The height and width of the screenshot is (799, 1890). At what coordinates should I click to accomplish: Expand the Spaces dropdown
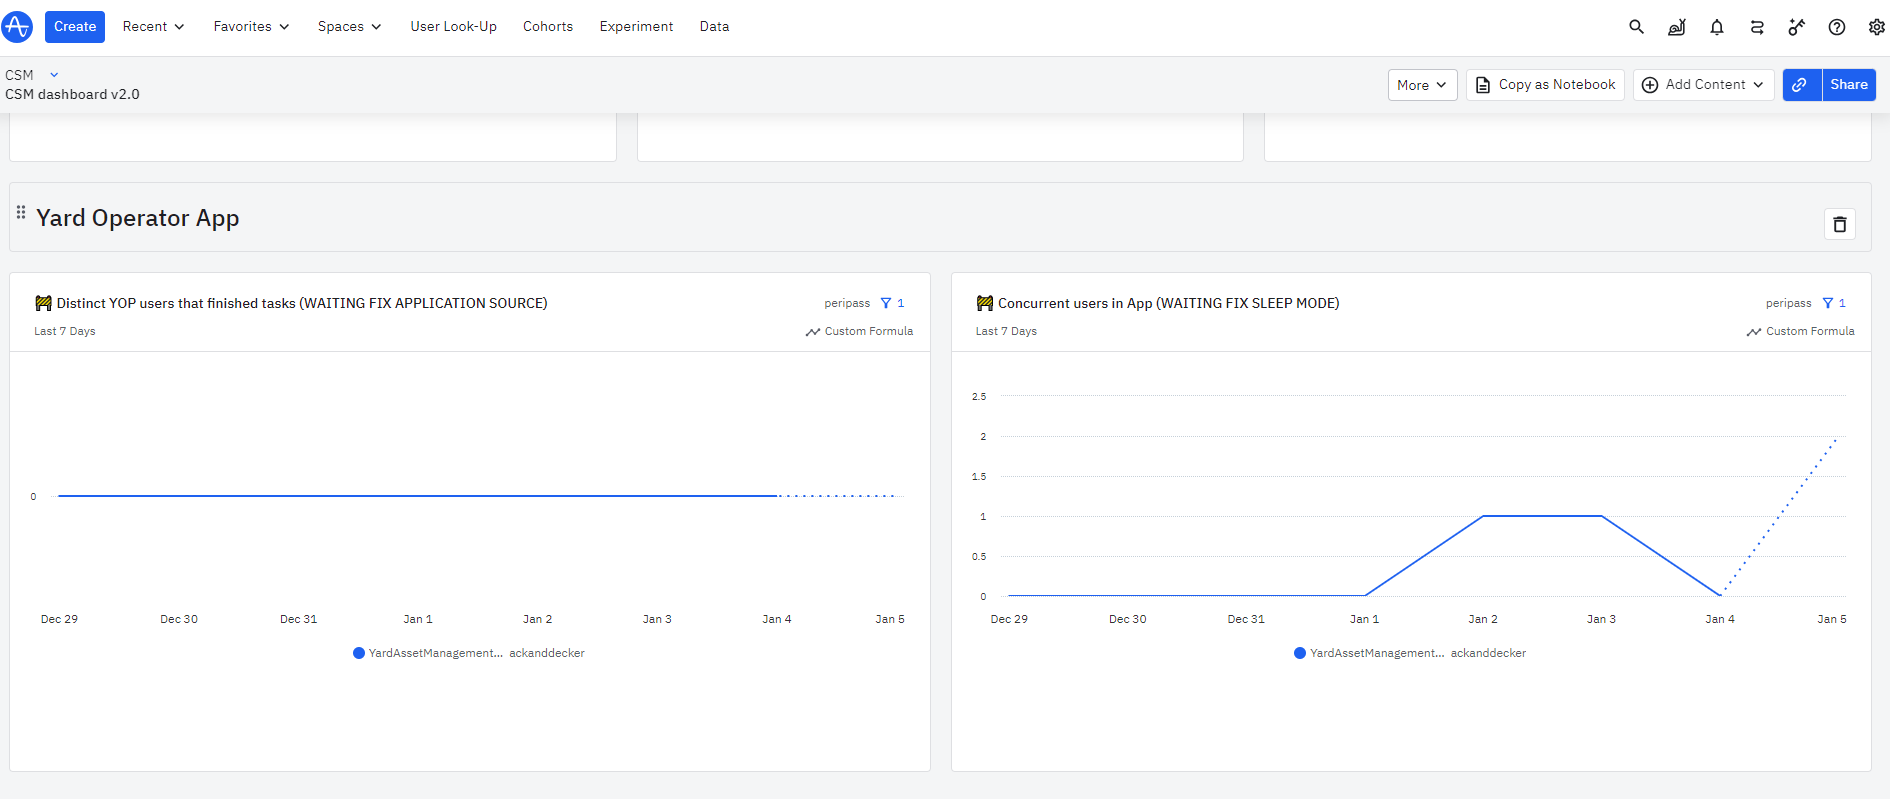click(x=349, y=27)
